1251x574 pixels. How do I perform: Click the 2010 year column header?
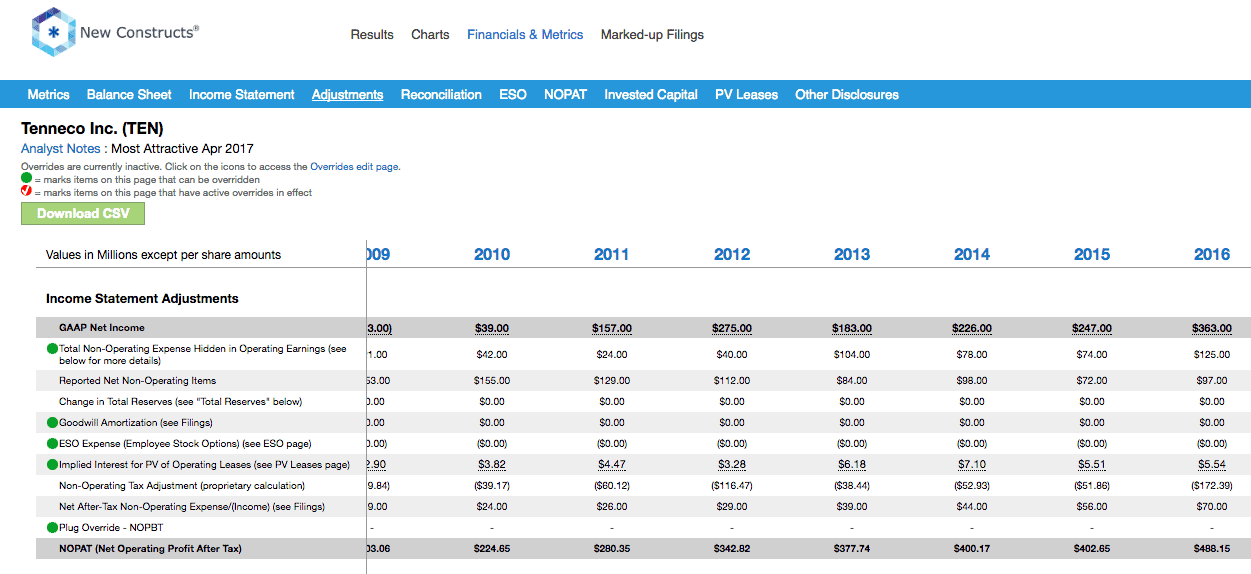pyautogui.click(x=492, y=255)
